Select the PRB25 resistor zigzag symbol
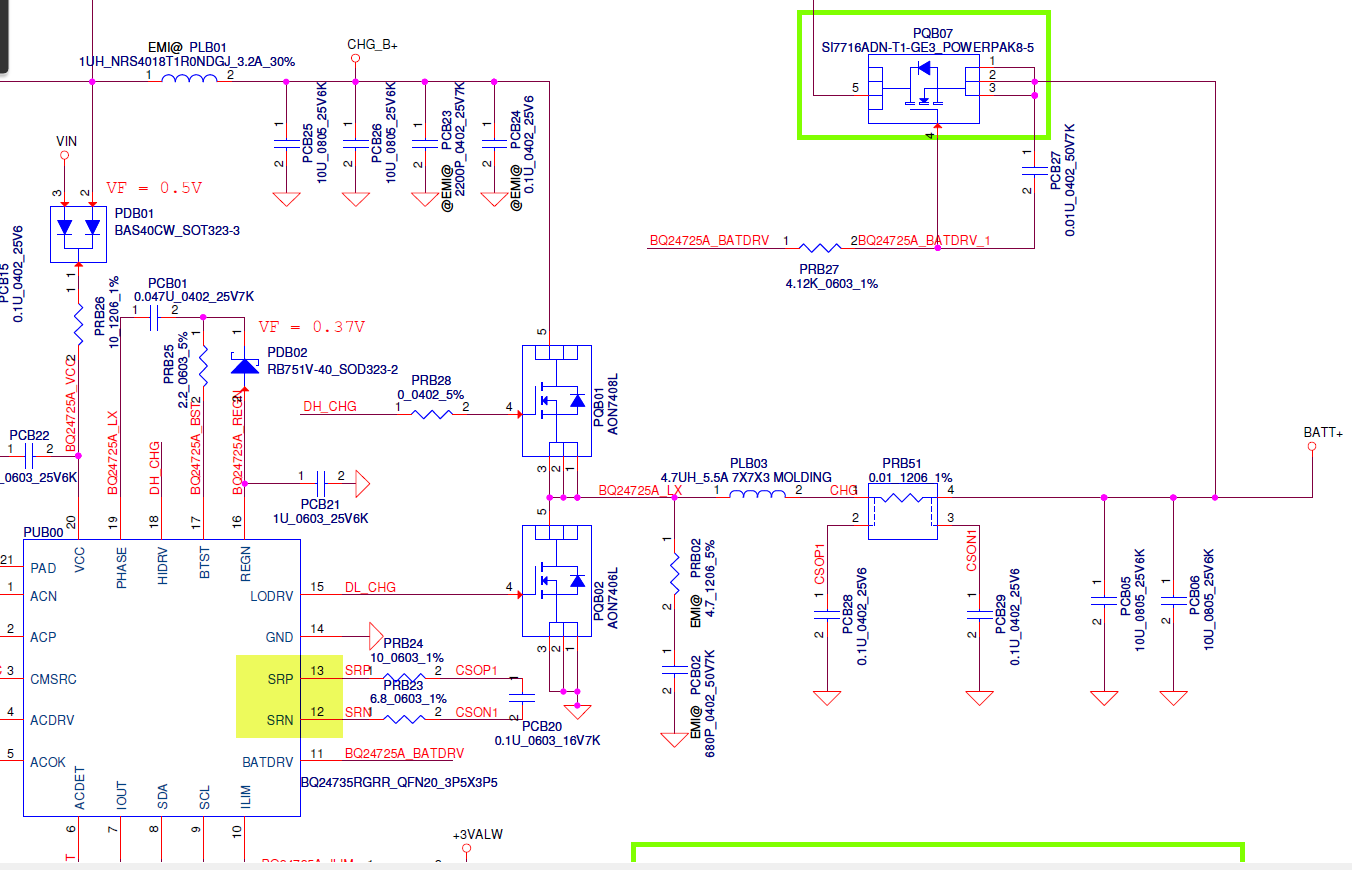The height and width of the screenshot is (870, 1352). click(203, 364)
